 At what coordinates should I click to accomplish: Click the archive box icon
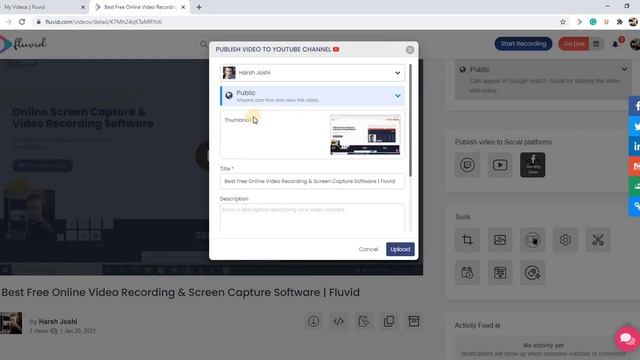414,321
